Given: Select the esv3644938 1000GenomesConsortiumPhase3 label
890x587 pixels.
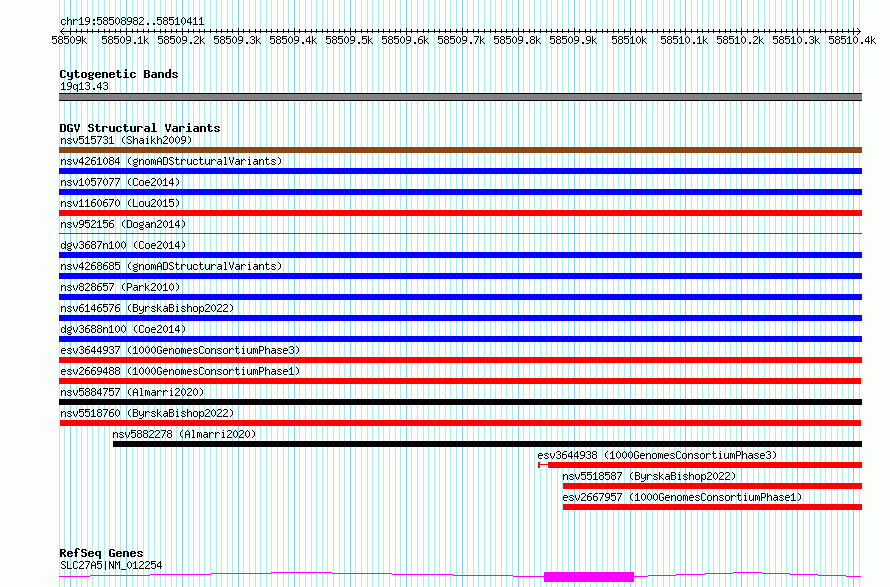Looking at the screenshot, I should pos(657,455).
